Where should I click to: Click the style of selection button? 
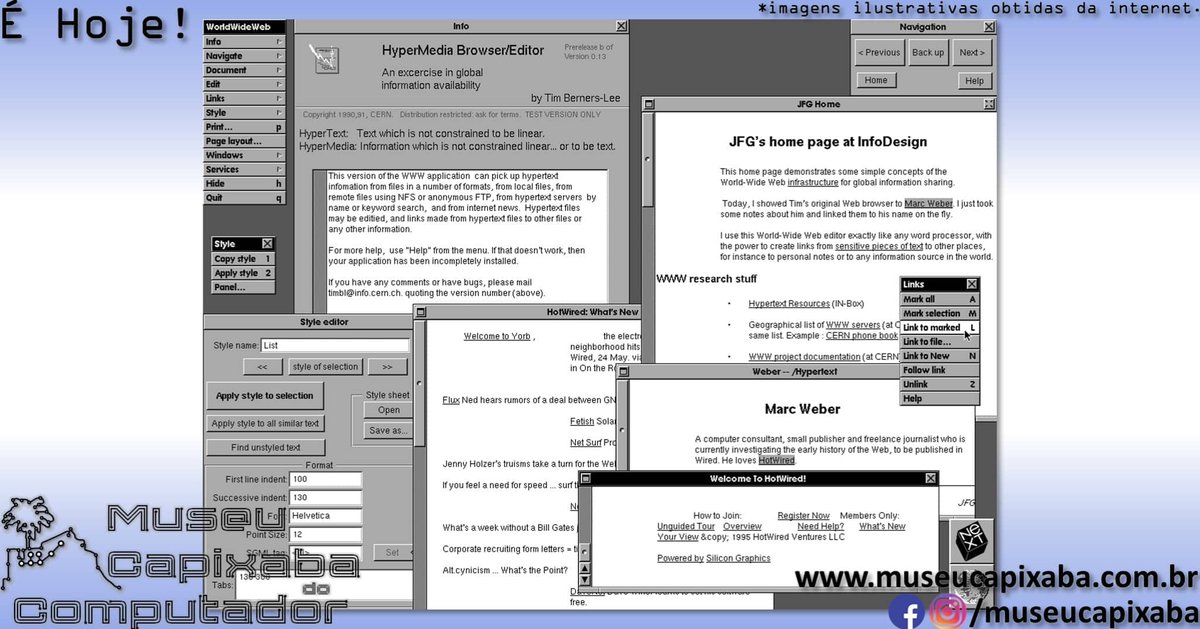(325, 367)
